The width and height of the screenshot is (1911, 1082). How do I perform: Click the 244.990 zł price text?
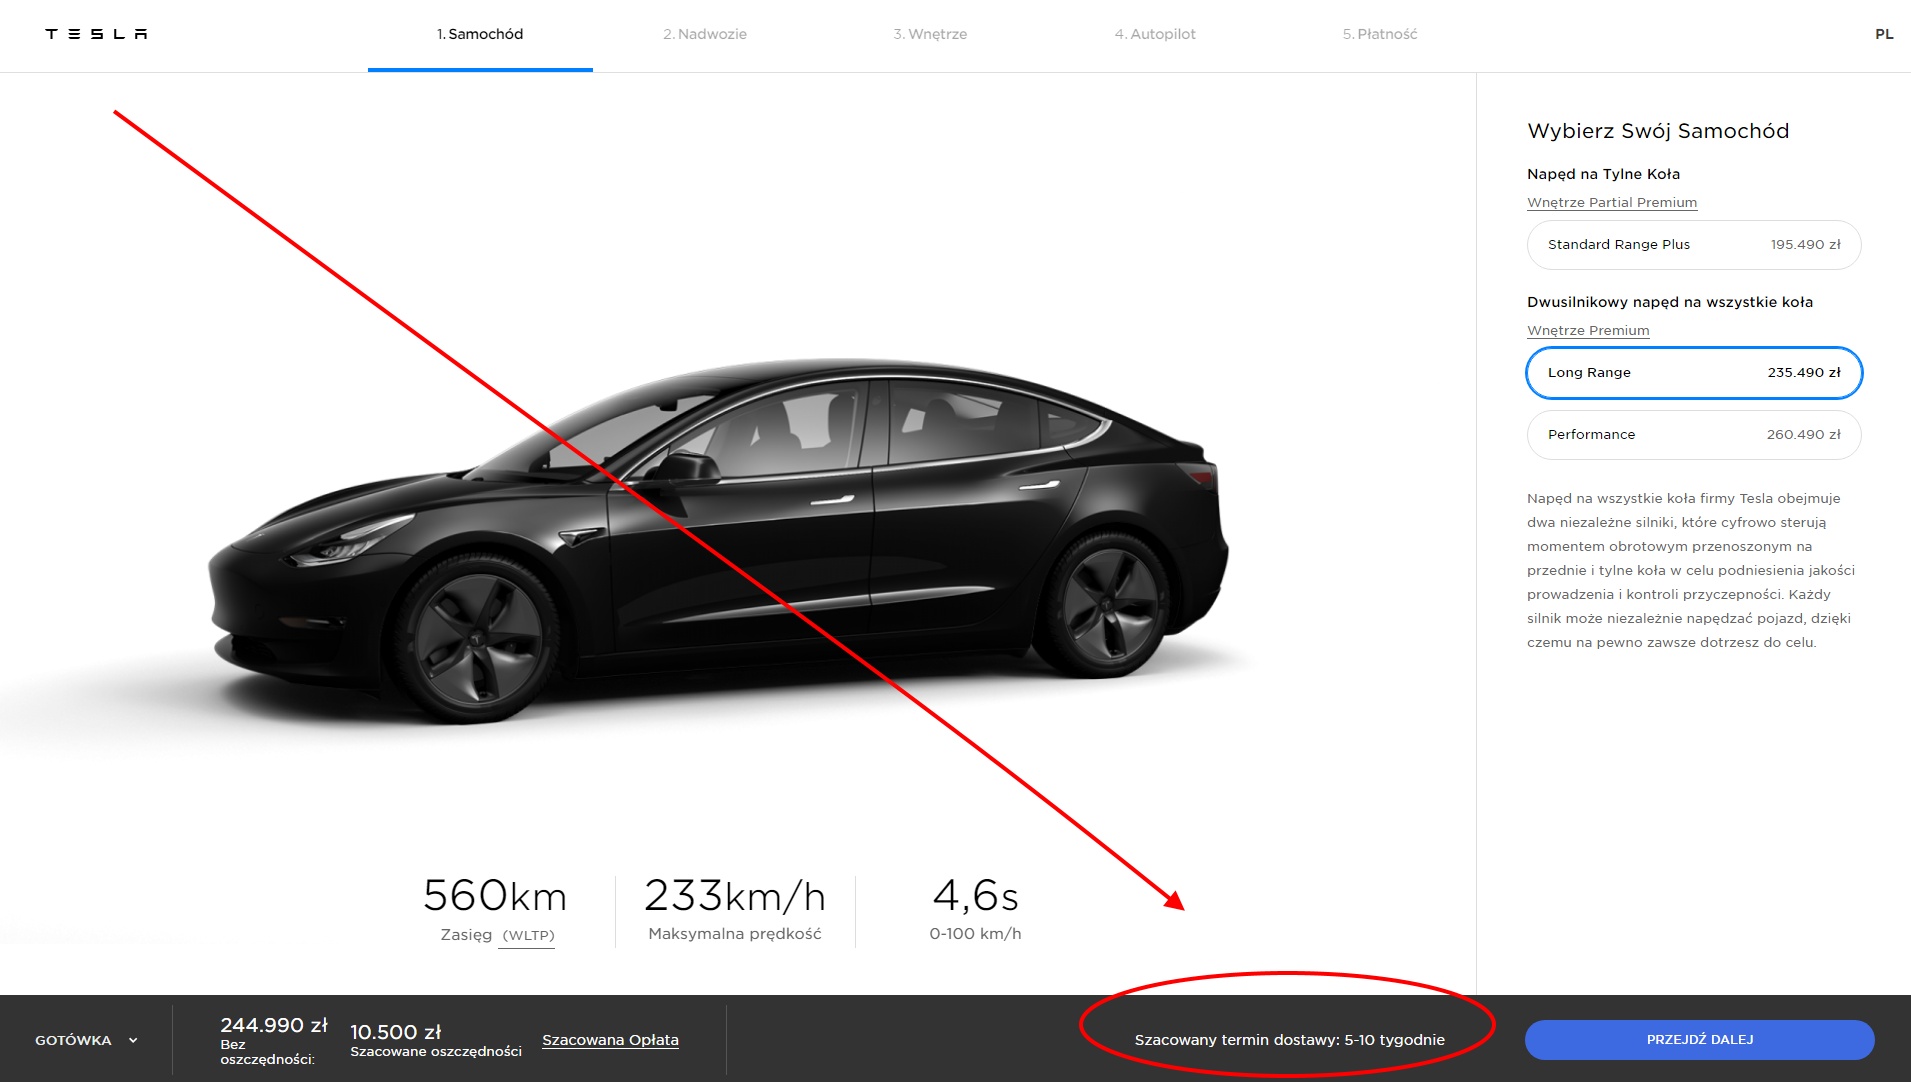[x=274, y=1025]
